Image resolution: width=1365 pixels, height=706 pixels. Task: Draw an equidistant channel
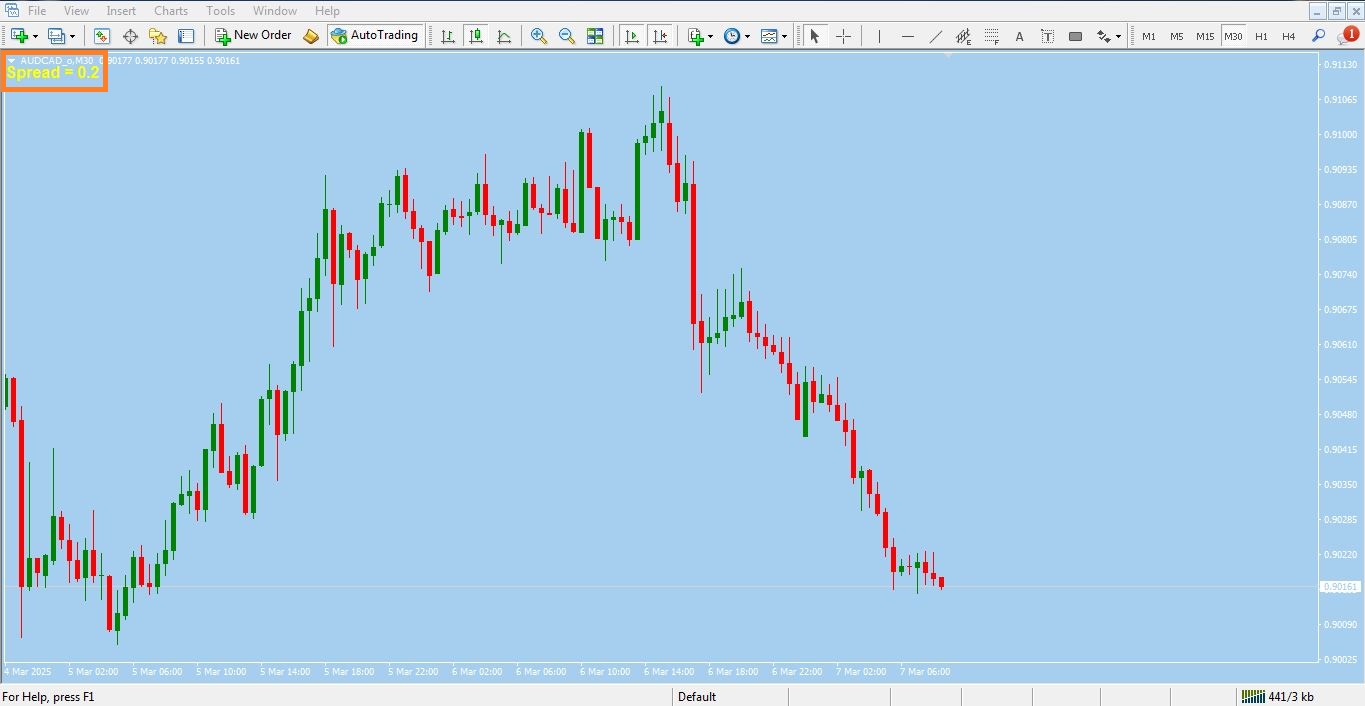point(963,36)
